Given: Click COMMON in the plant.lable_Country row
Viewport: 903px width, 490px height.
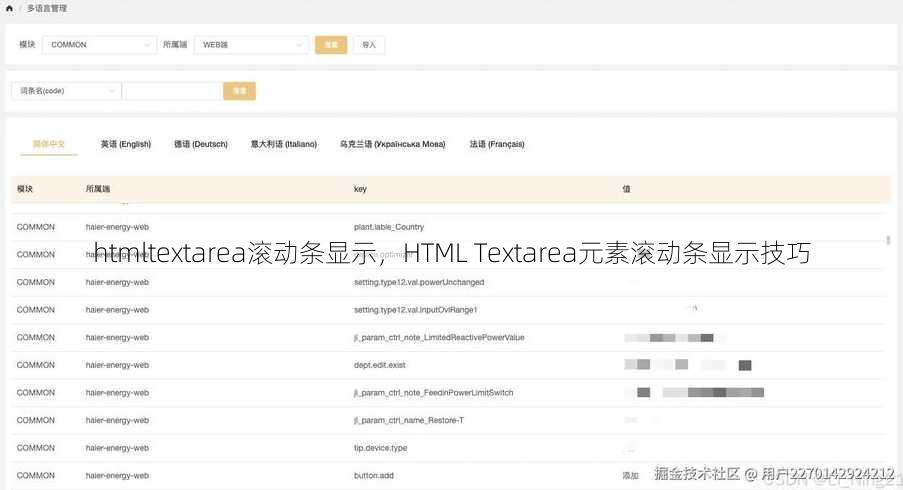Looking at the screenshot, I should (36, 227).
